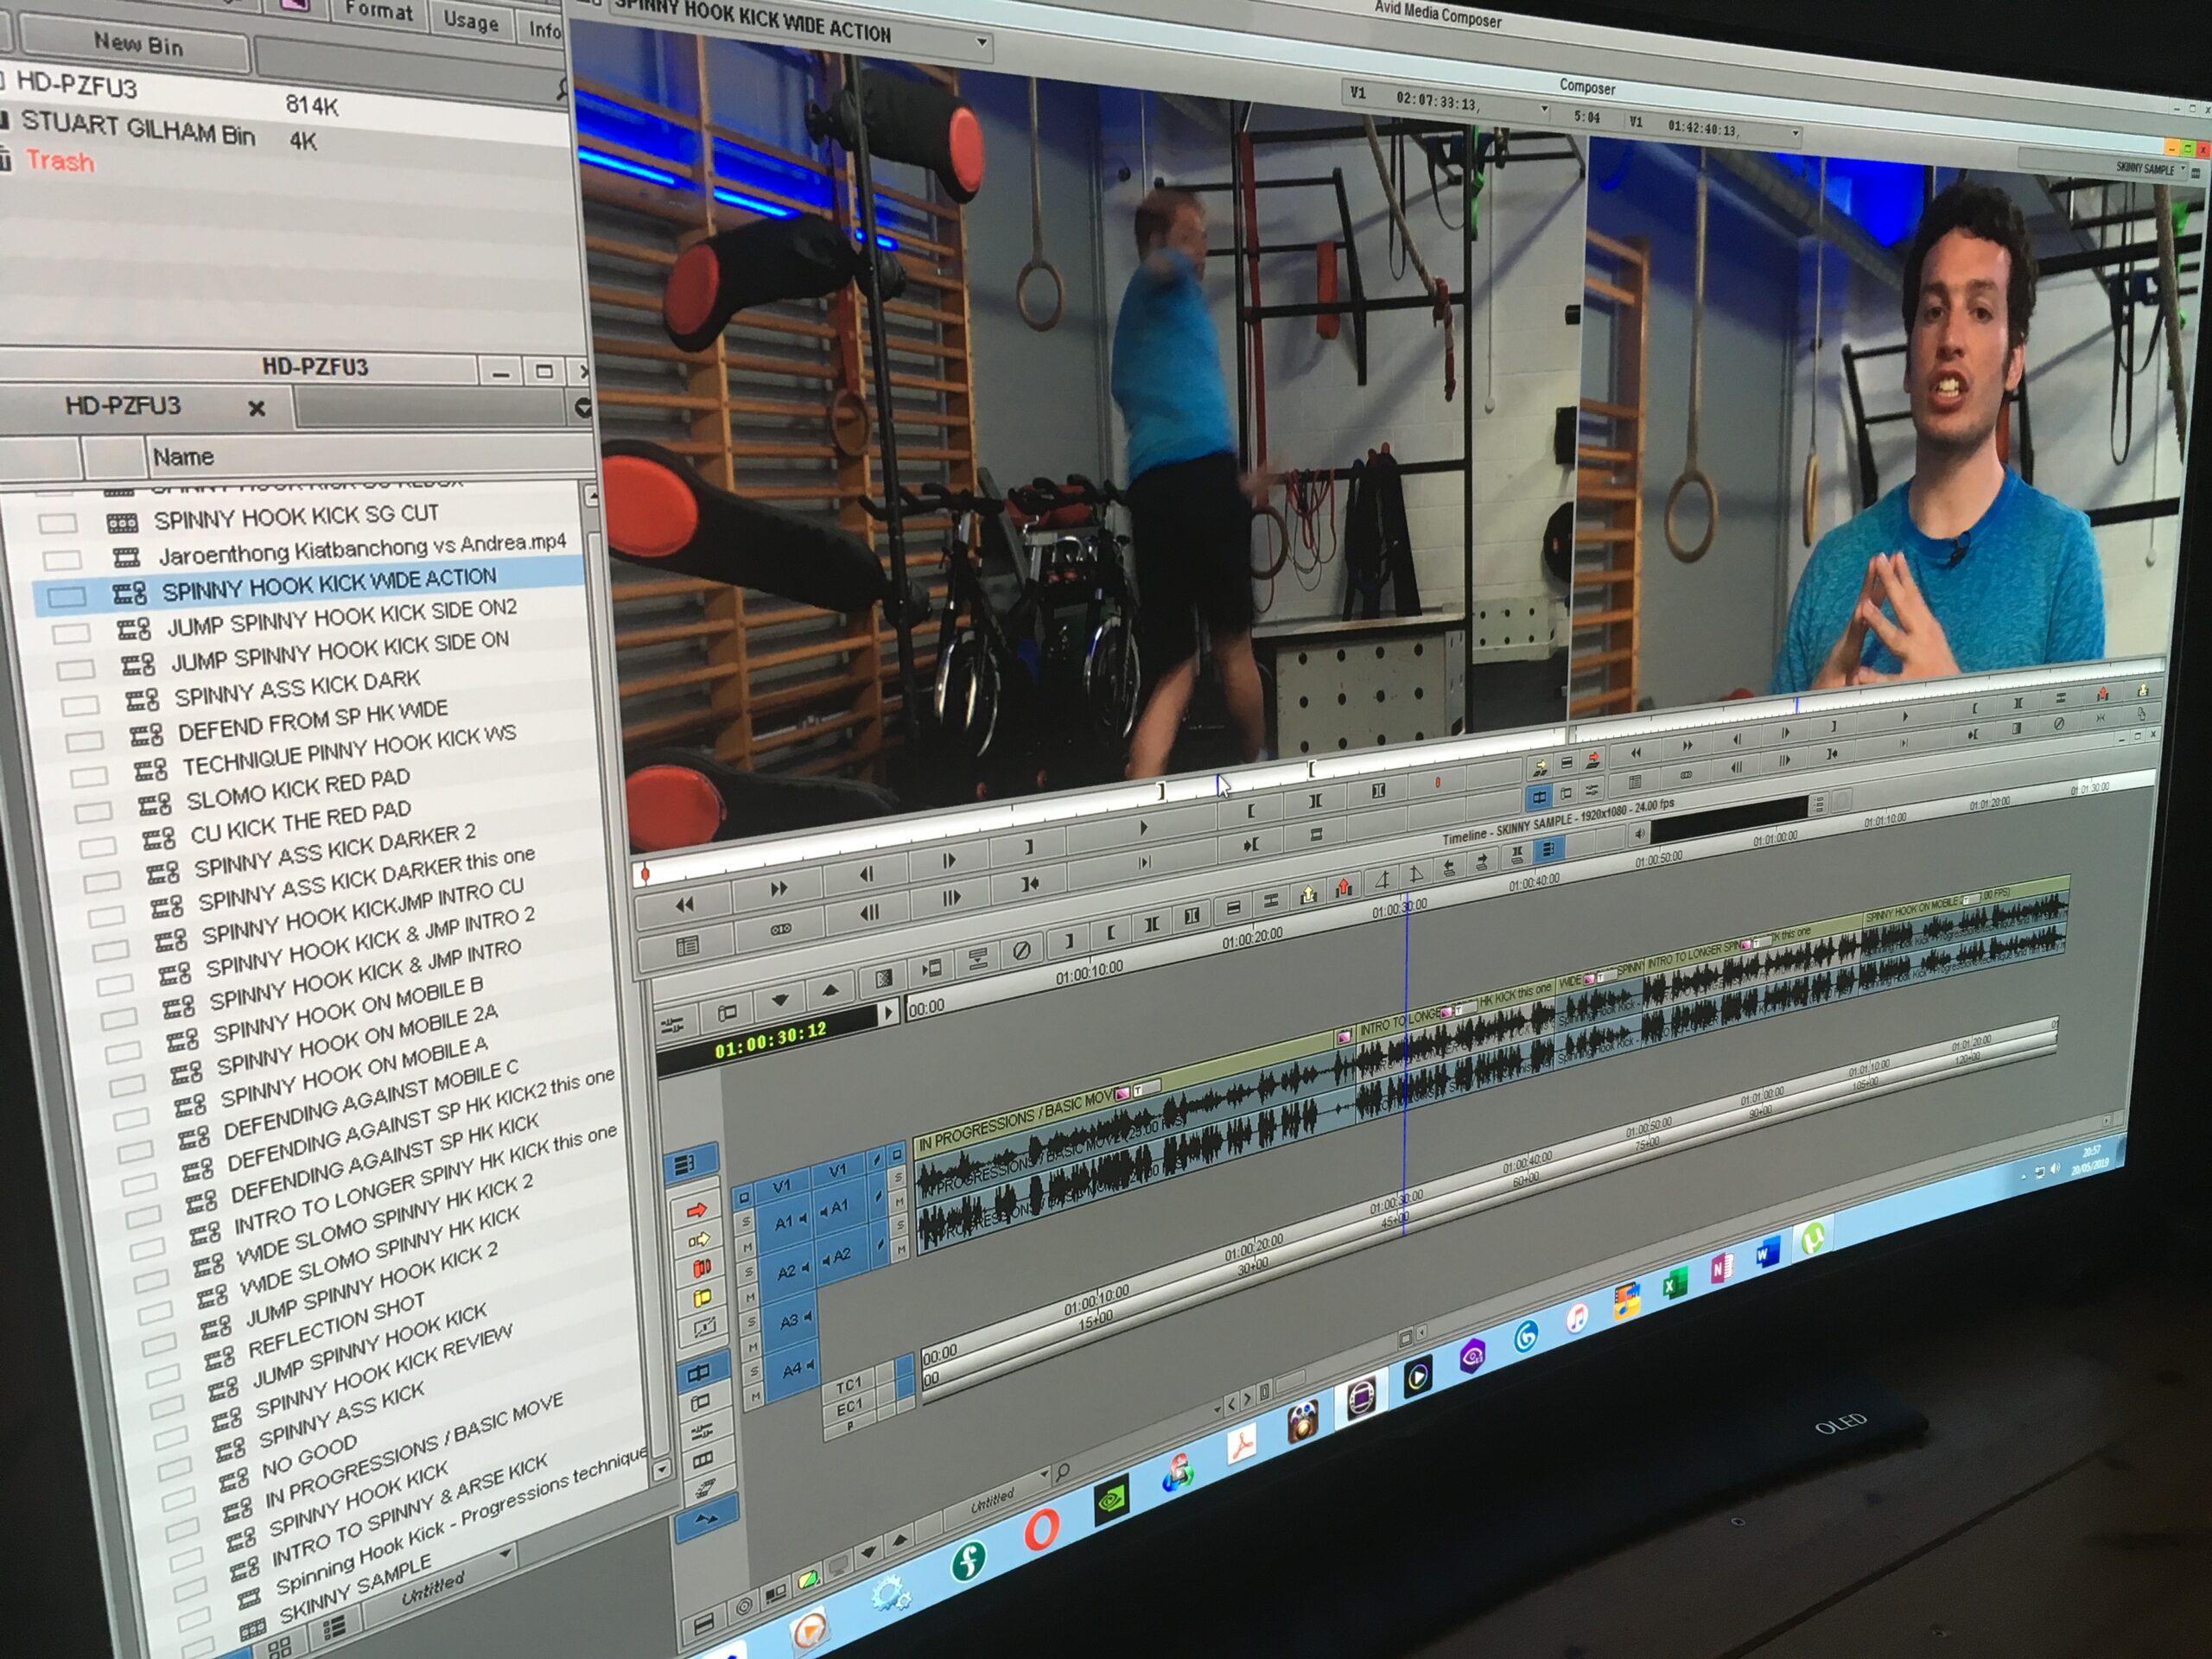
Task: Click the Gang tape icon under the source monitor
Action: click(x=781, y=929)
